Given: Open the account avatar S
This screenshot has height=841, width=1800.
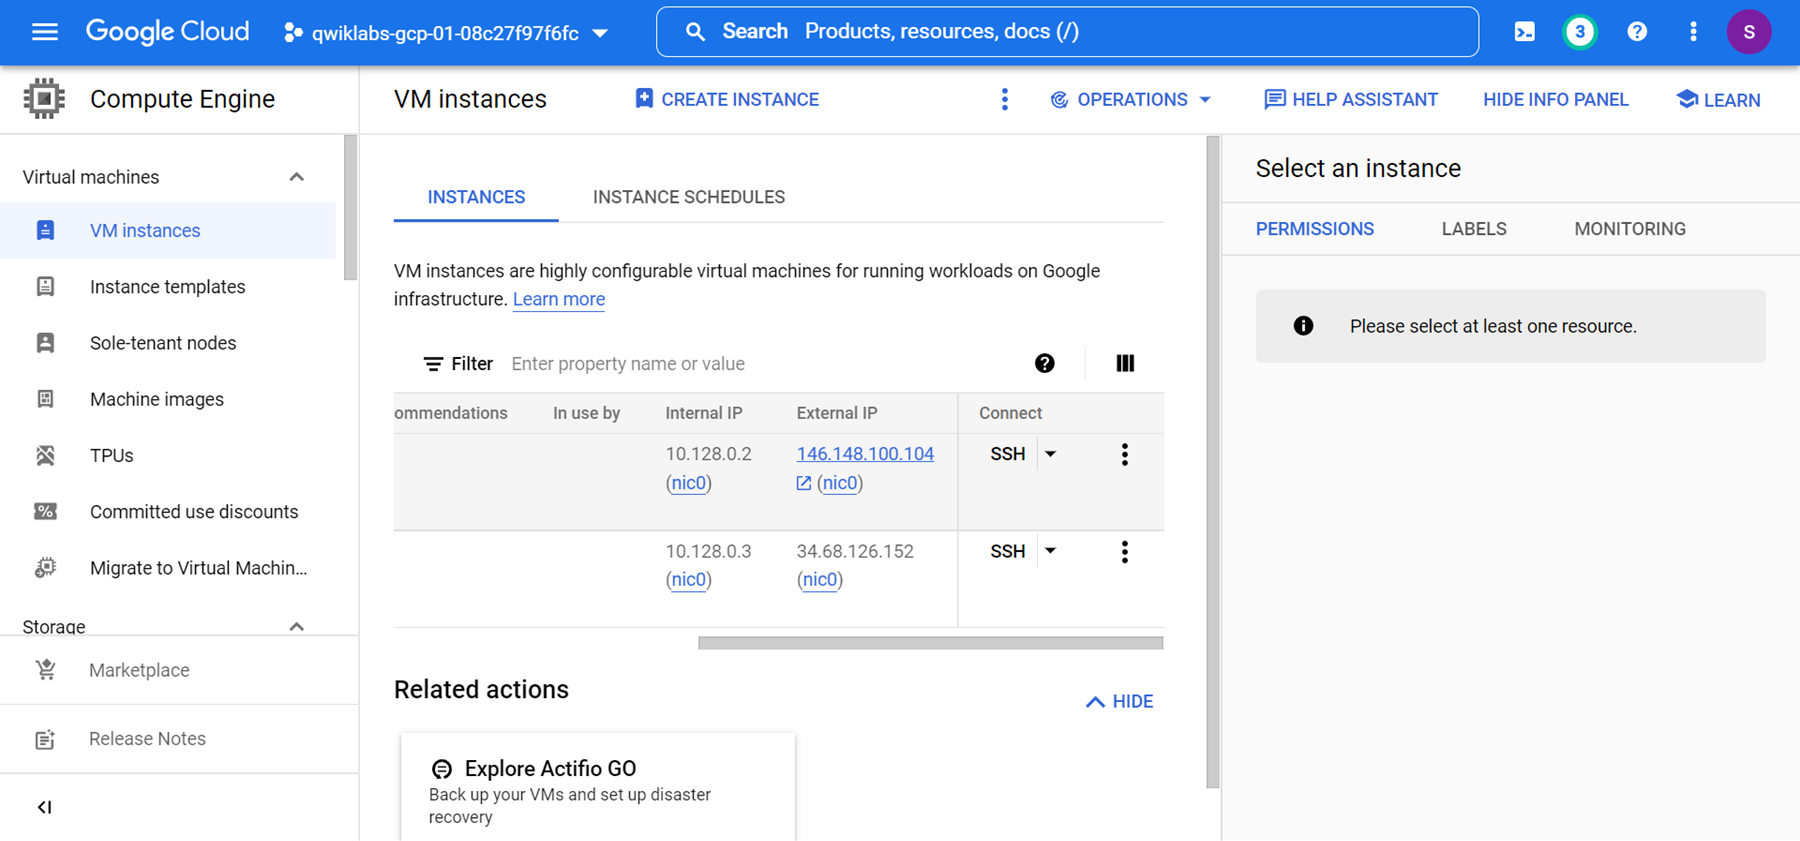Looking at the screenshot, I should pyautogui.click(x=1749, y=32).
